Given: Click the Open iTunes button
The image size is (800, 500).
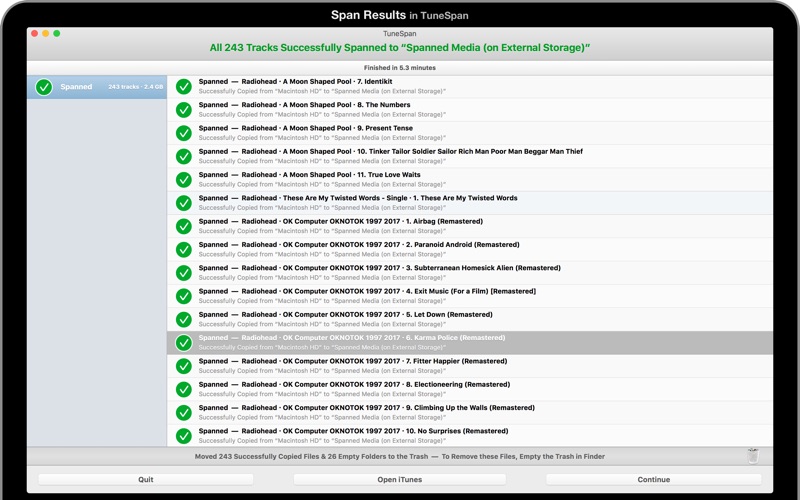Looking at the screenshot, I should (x=399, y=480).
